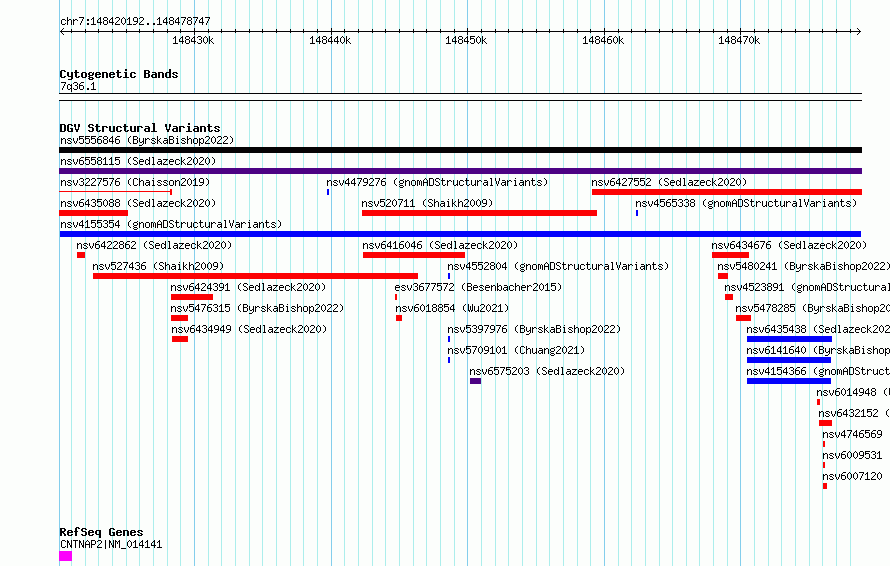Click nsv6575203 (Sedlazeck2020) label
The image size is (890, 566).
pos(547,371)
